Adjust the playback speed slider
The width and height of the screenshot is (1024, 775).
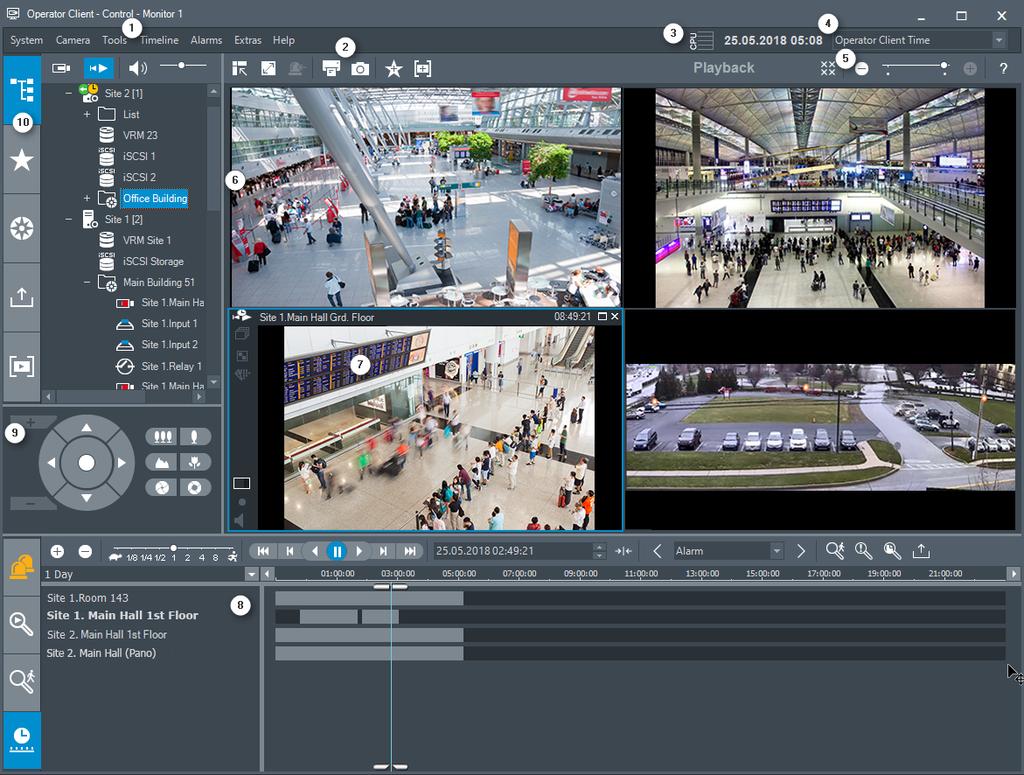click(x=173, y=548)
